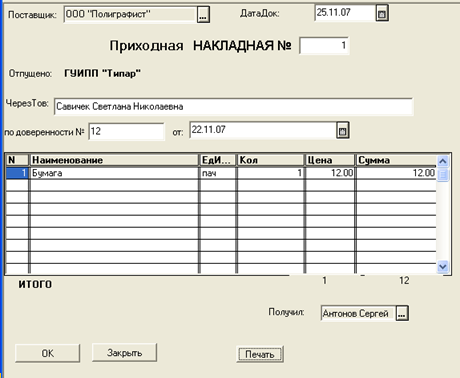Click the НАКЛАДНАЯ № number field

324,45
